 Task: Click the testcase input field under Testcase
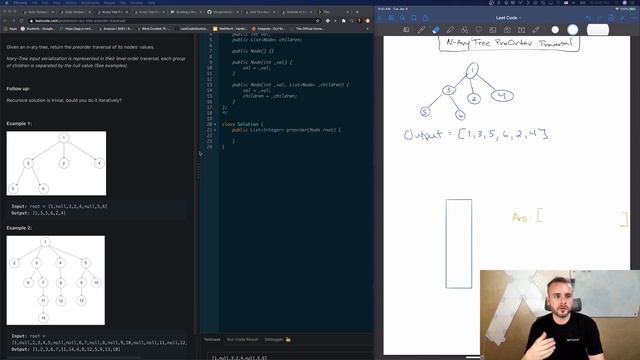click(x=290, y=357)
